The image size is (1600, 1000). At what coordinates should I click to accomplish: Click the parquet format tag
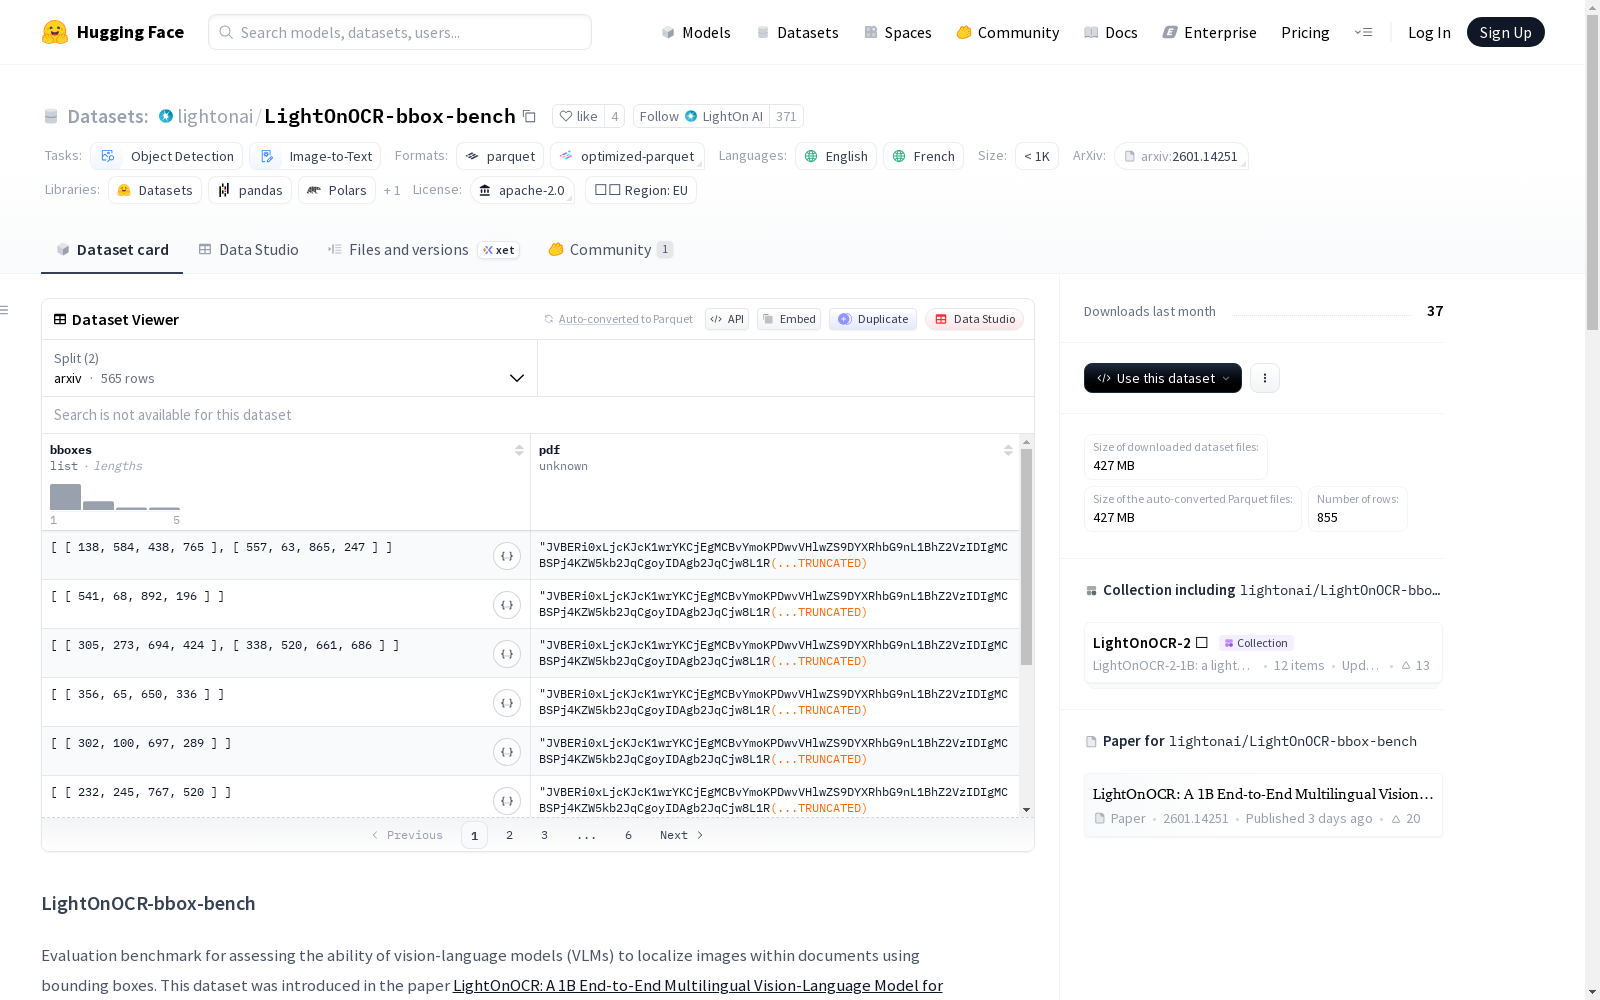[x=500, y=156]
